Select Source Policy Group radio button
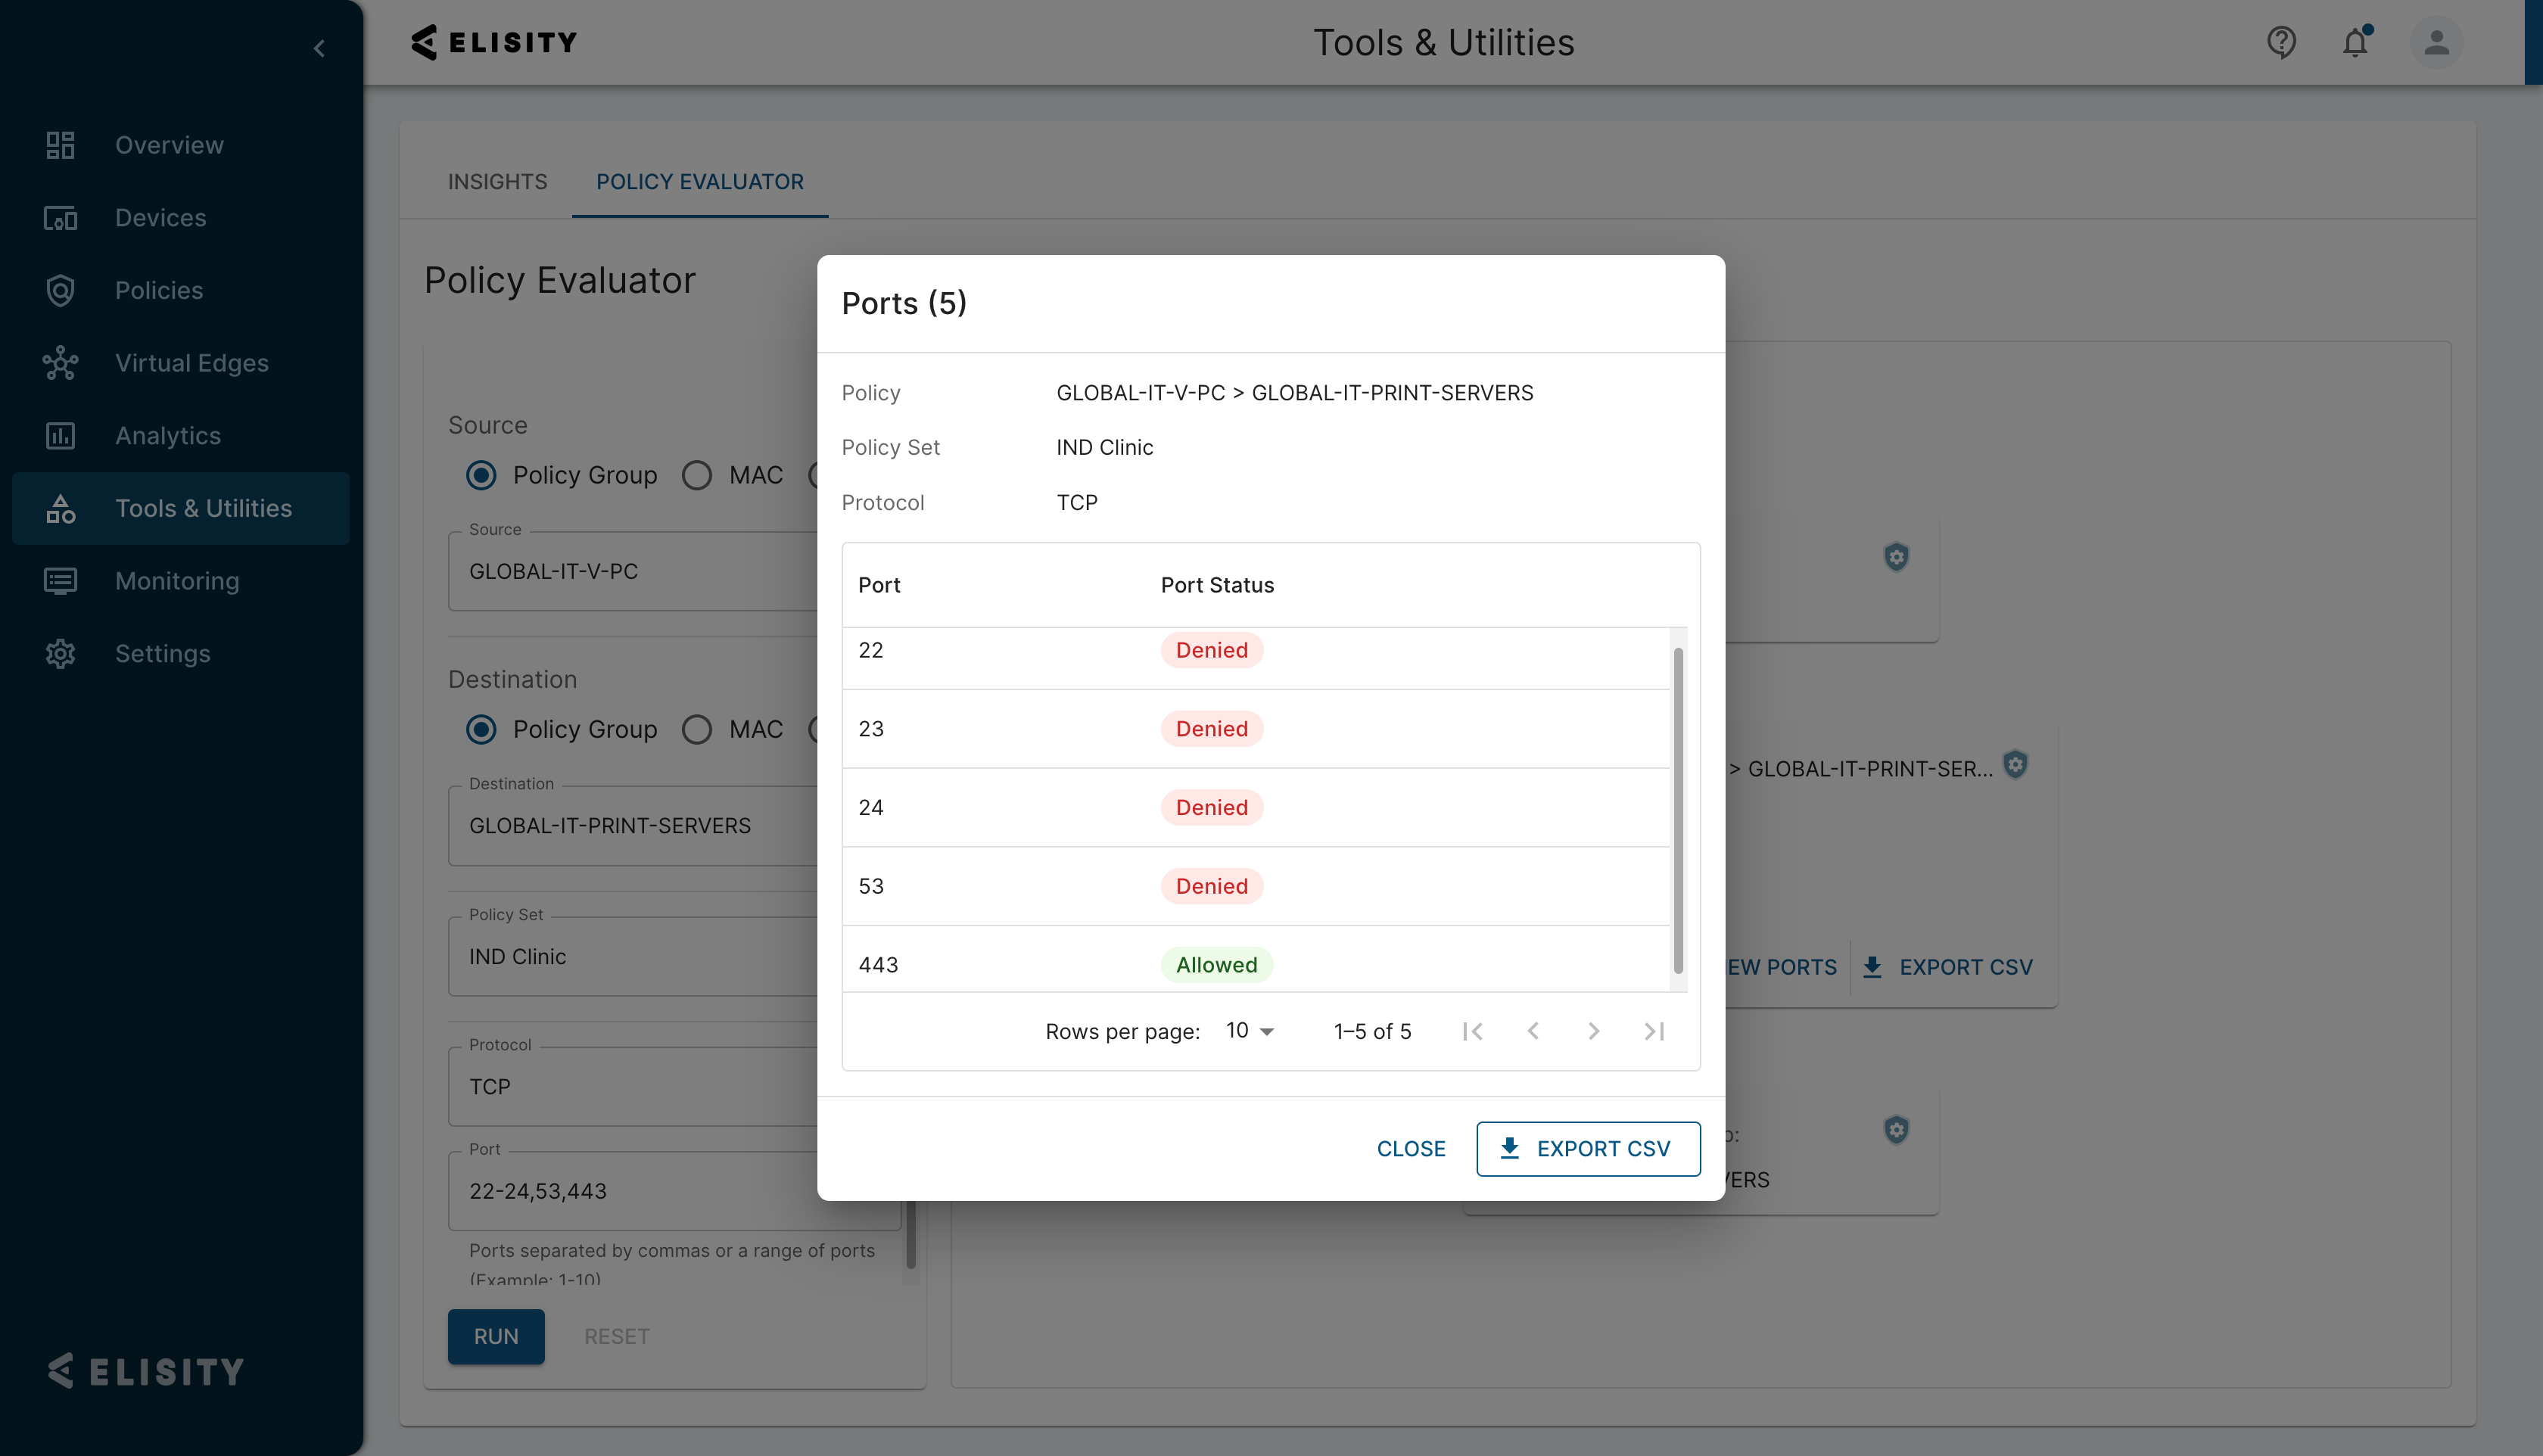Screen dimensions: 2543x1456 (481, 475)
